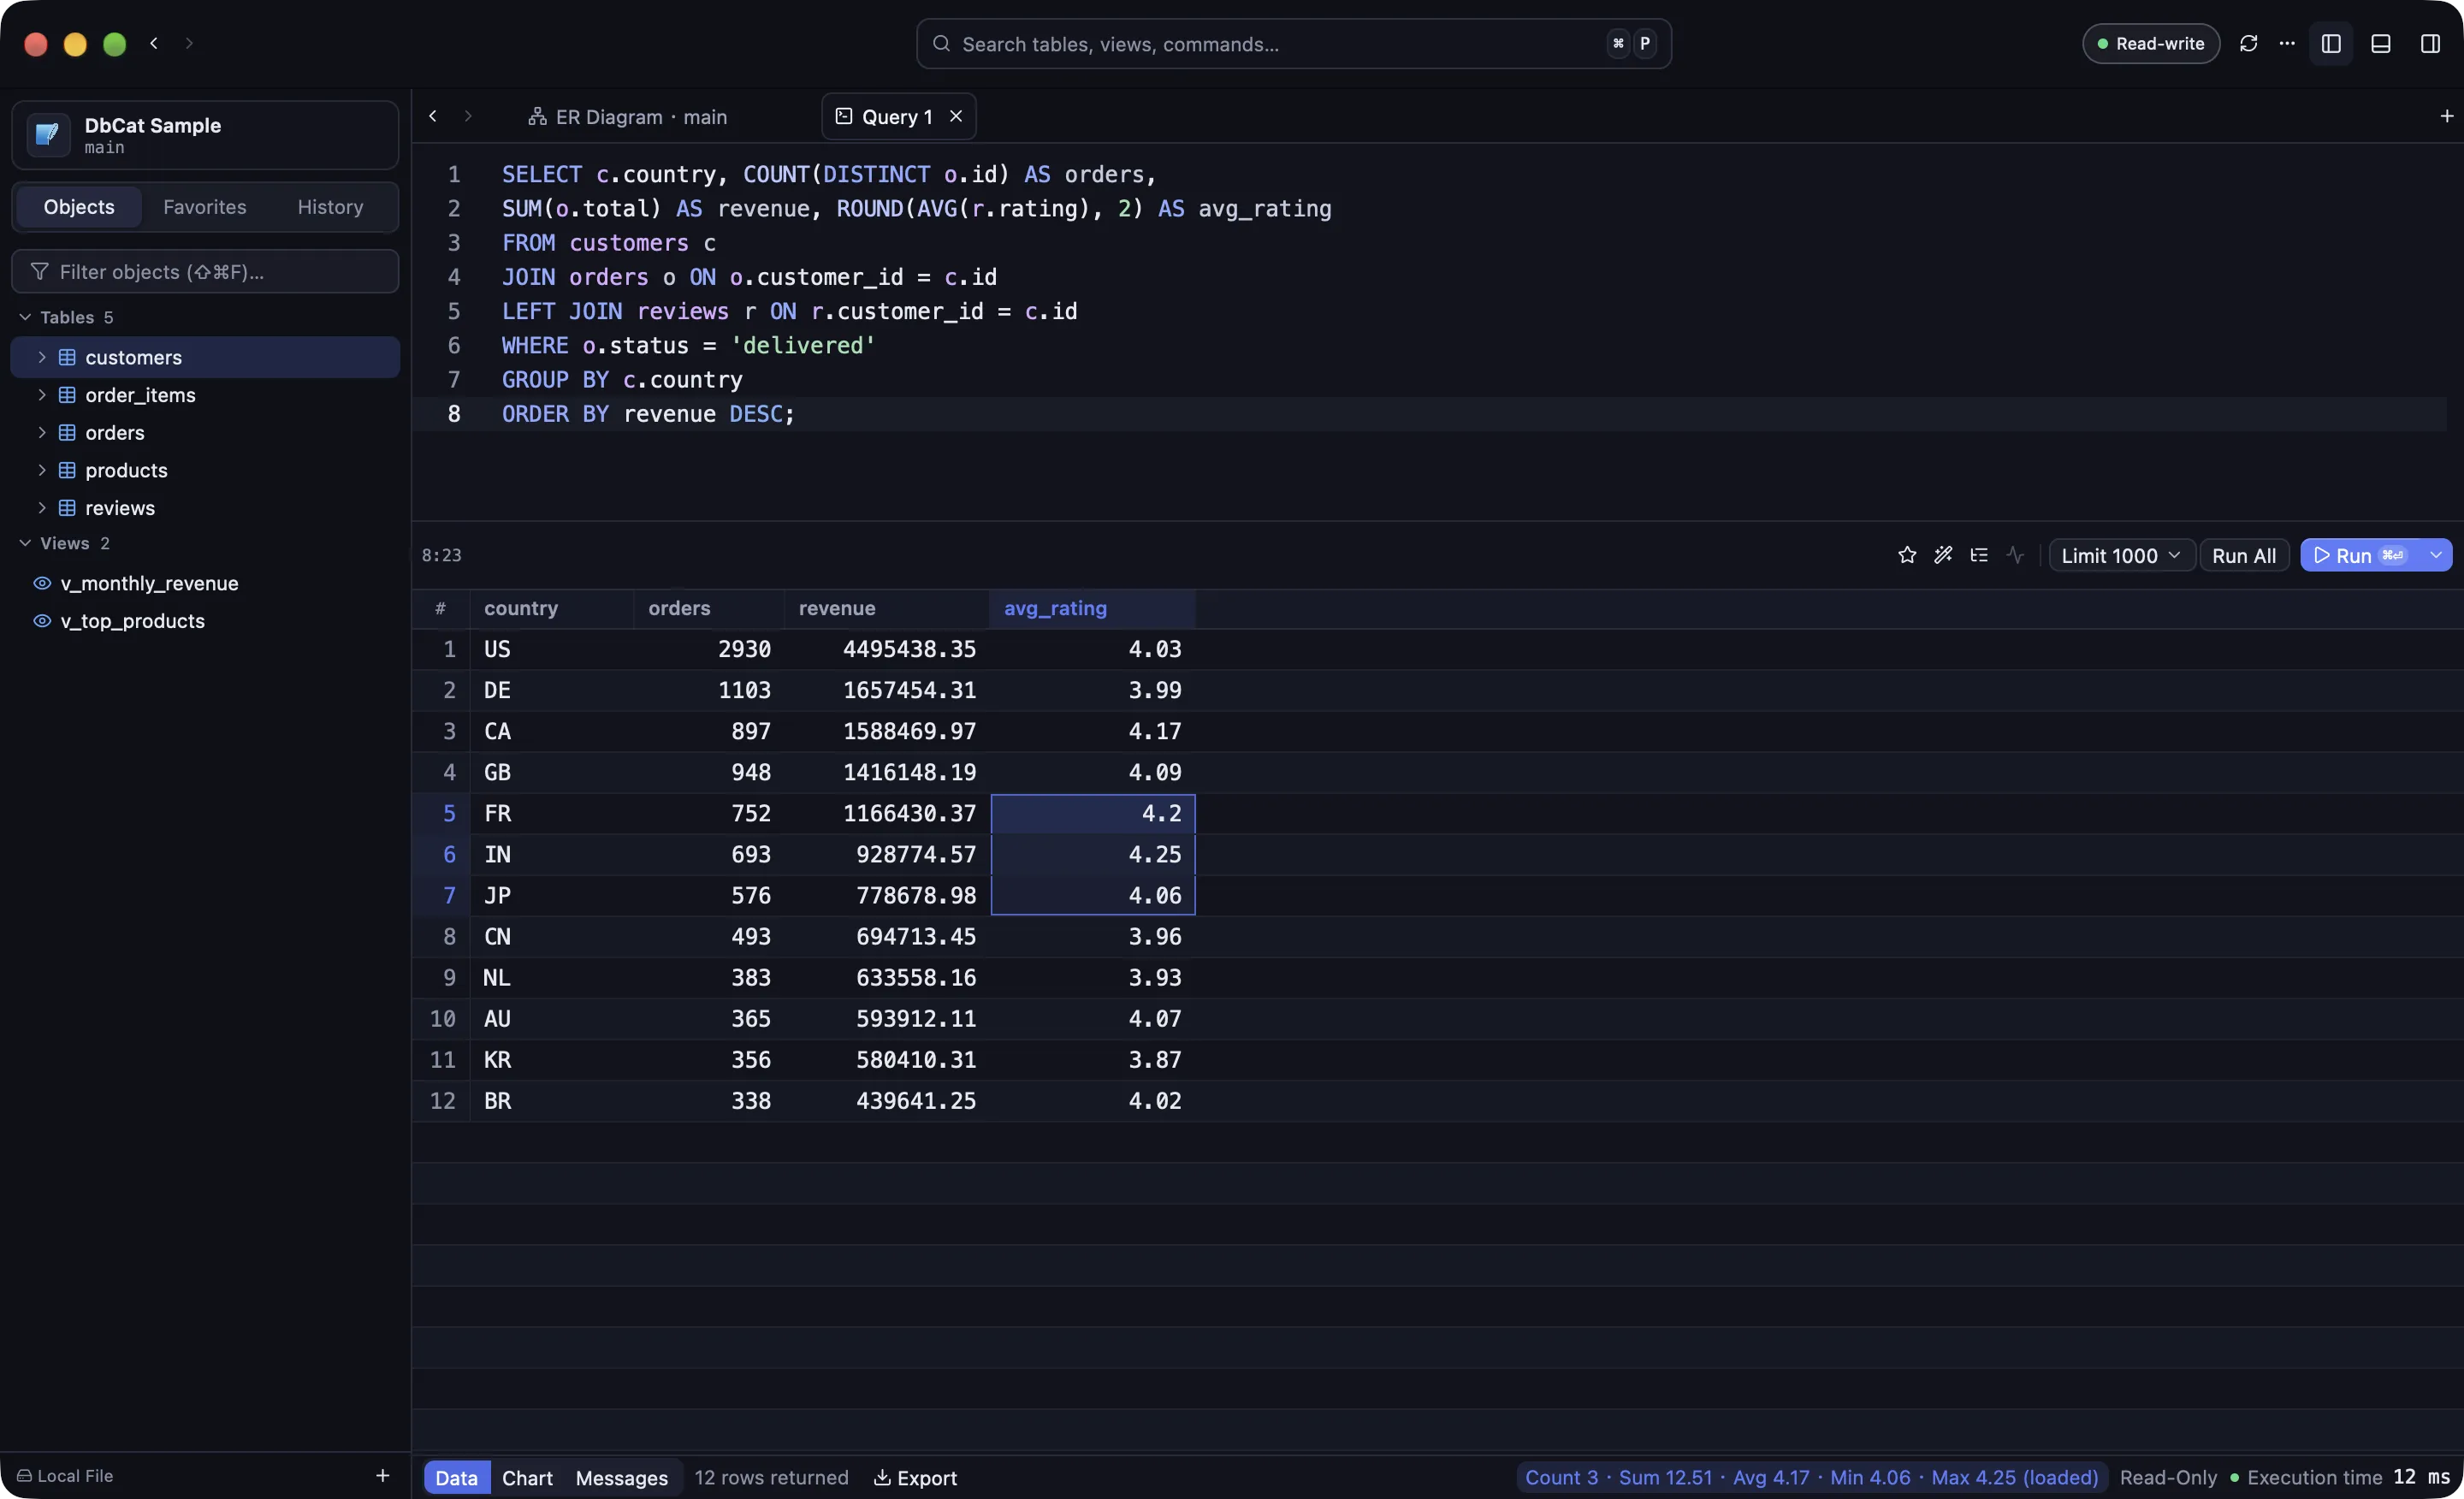This screenshot has width=2464, height=1499.
Task: Click the favorite star icon in query toolbar
Action: point(1907,555)
